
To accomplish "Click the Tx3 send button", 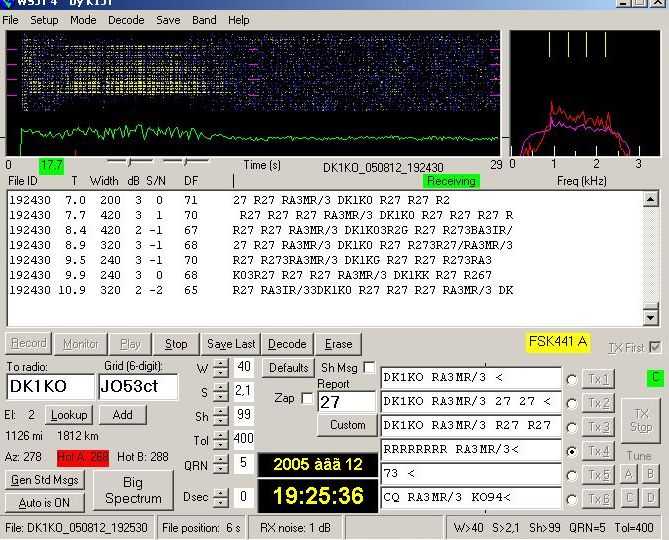I will tap(598, 427).
